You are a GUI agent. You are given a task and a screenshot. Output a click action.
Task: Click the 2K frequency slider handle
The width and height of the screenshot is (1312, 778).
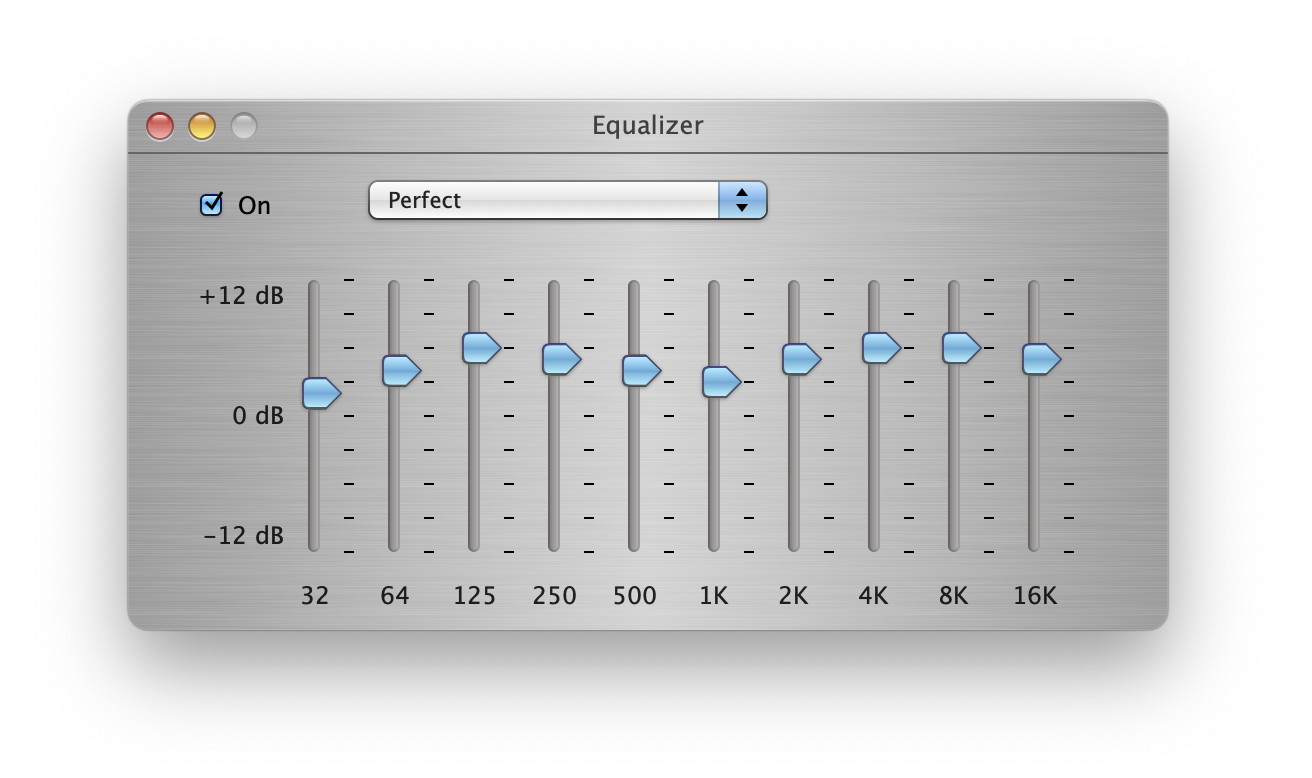[x=800, y=359]
